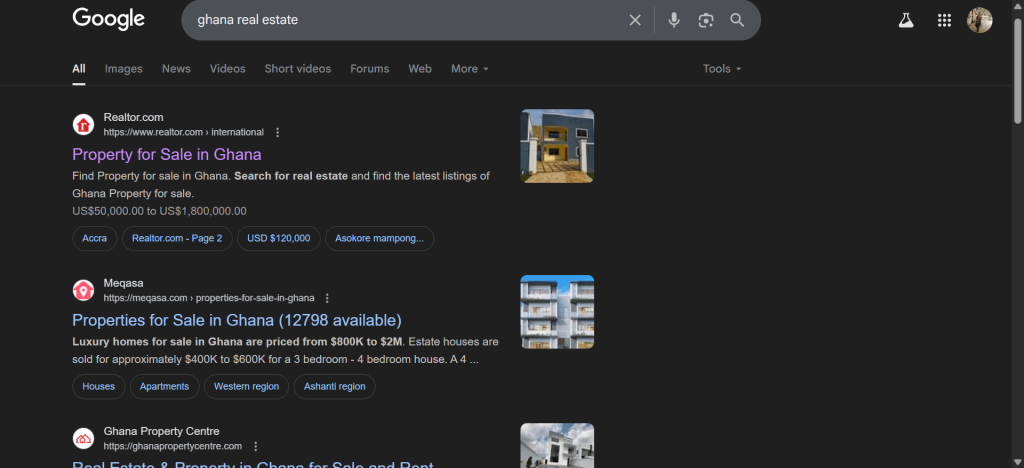The height and width of the screenshot is (468, 1024).
Task: Open the Google apps grid
Action: coord(944,20)
